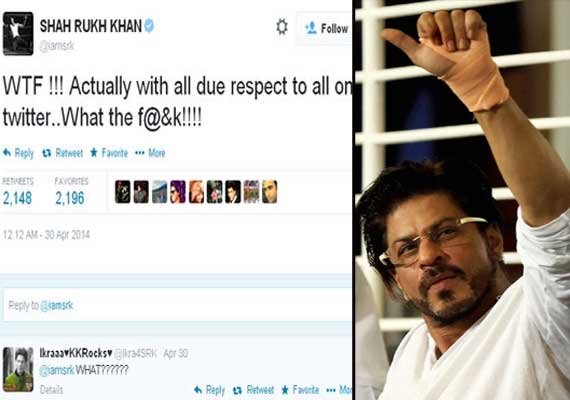Open Ikraa KKRocks profile name

[x=76, y=353]
